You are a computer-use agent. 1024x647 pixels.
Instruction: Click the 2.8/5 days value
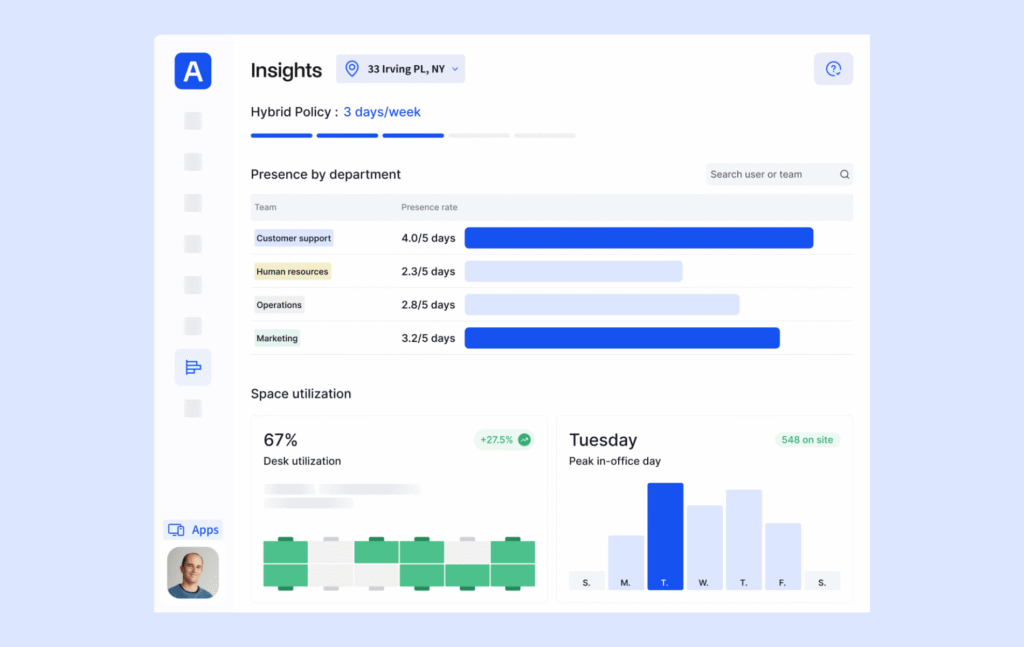(428, 305)
